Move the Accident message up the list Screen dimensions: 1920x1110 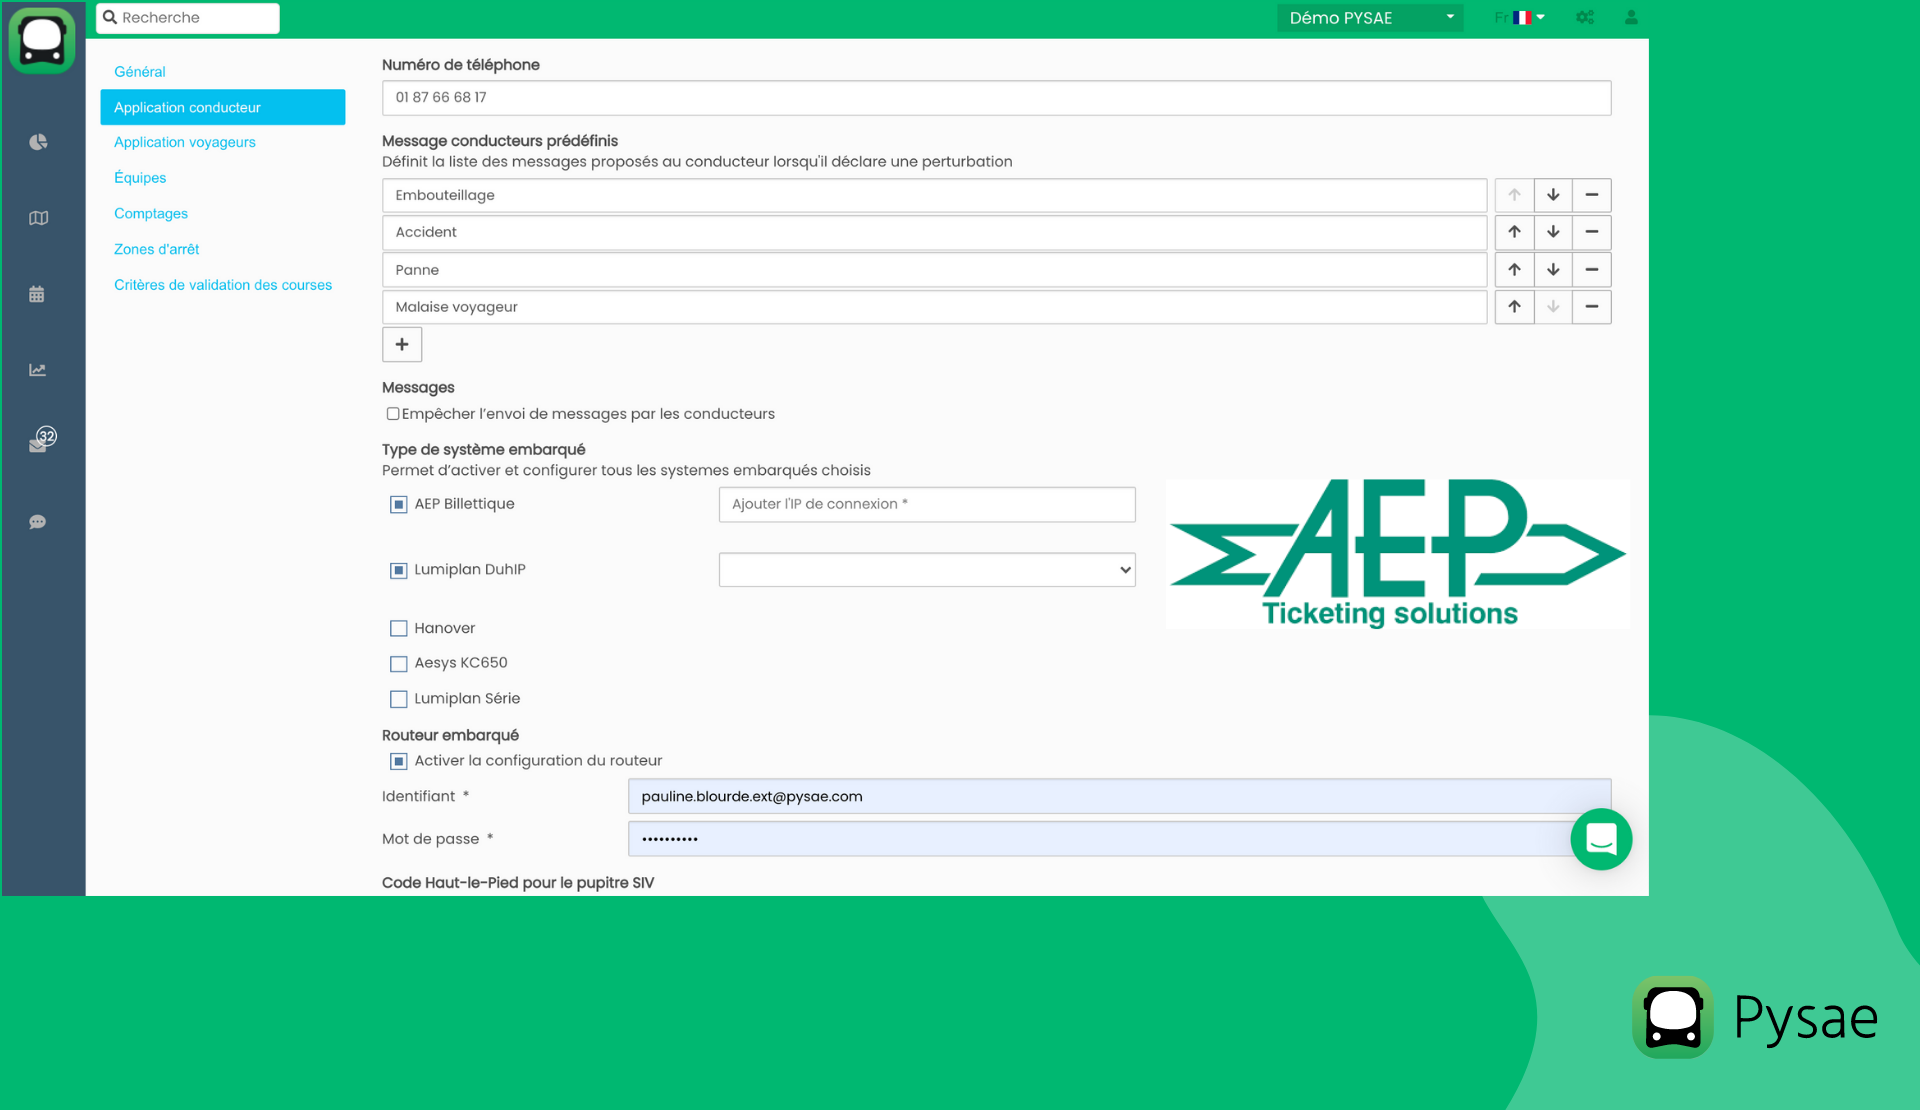(x=1514, y=232)
